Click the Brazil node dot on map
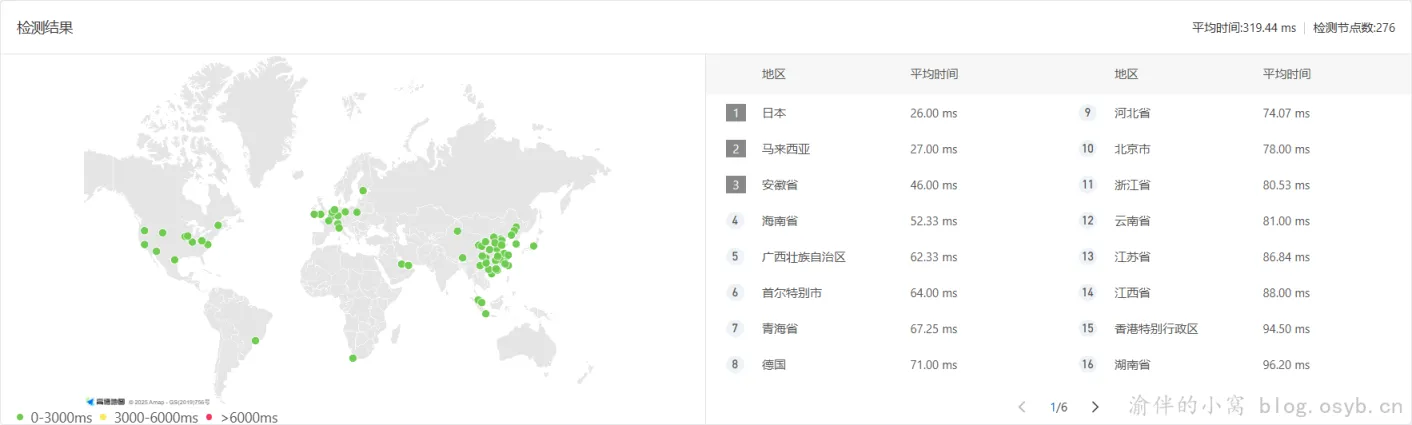Viewport: 1412px width, 425px height. [255, 341]
